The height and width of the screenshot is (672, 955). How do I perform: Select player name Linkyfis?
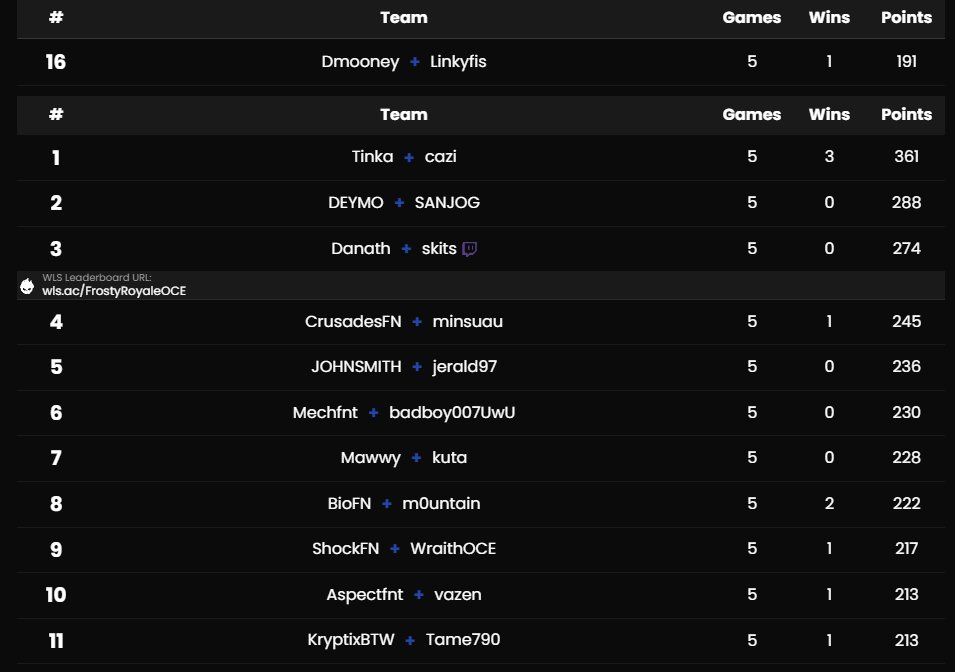coord(458,62)
